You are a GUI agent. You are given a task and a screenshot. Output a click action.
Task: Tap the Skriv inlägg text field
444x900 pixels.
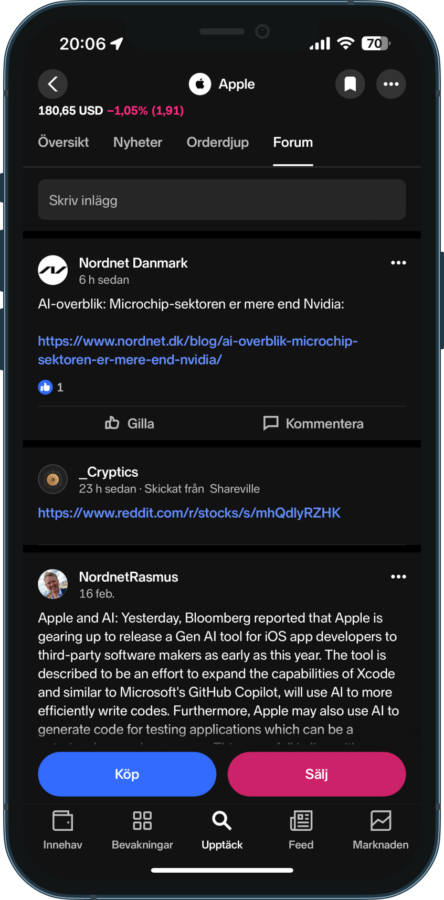[x=222, y=200]
